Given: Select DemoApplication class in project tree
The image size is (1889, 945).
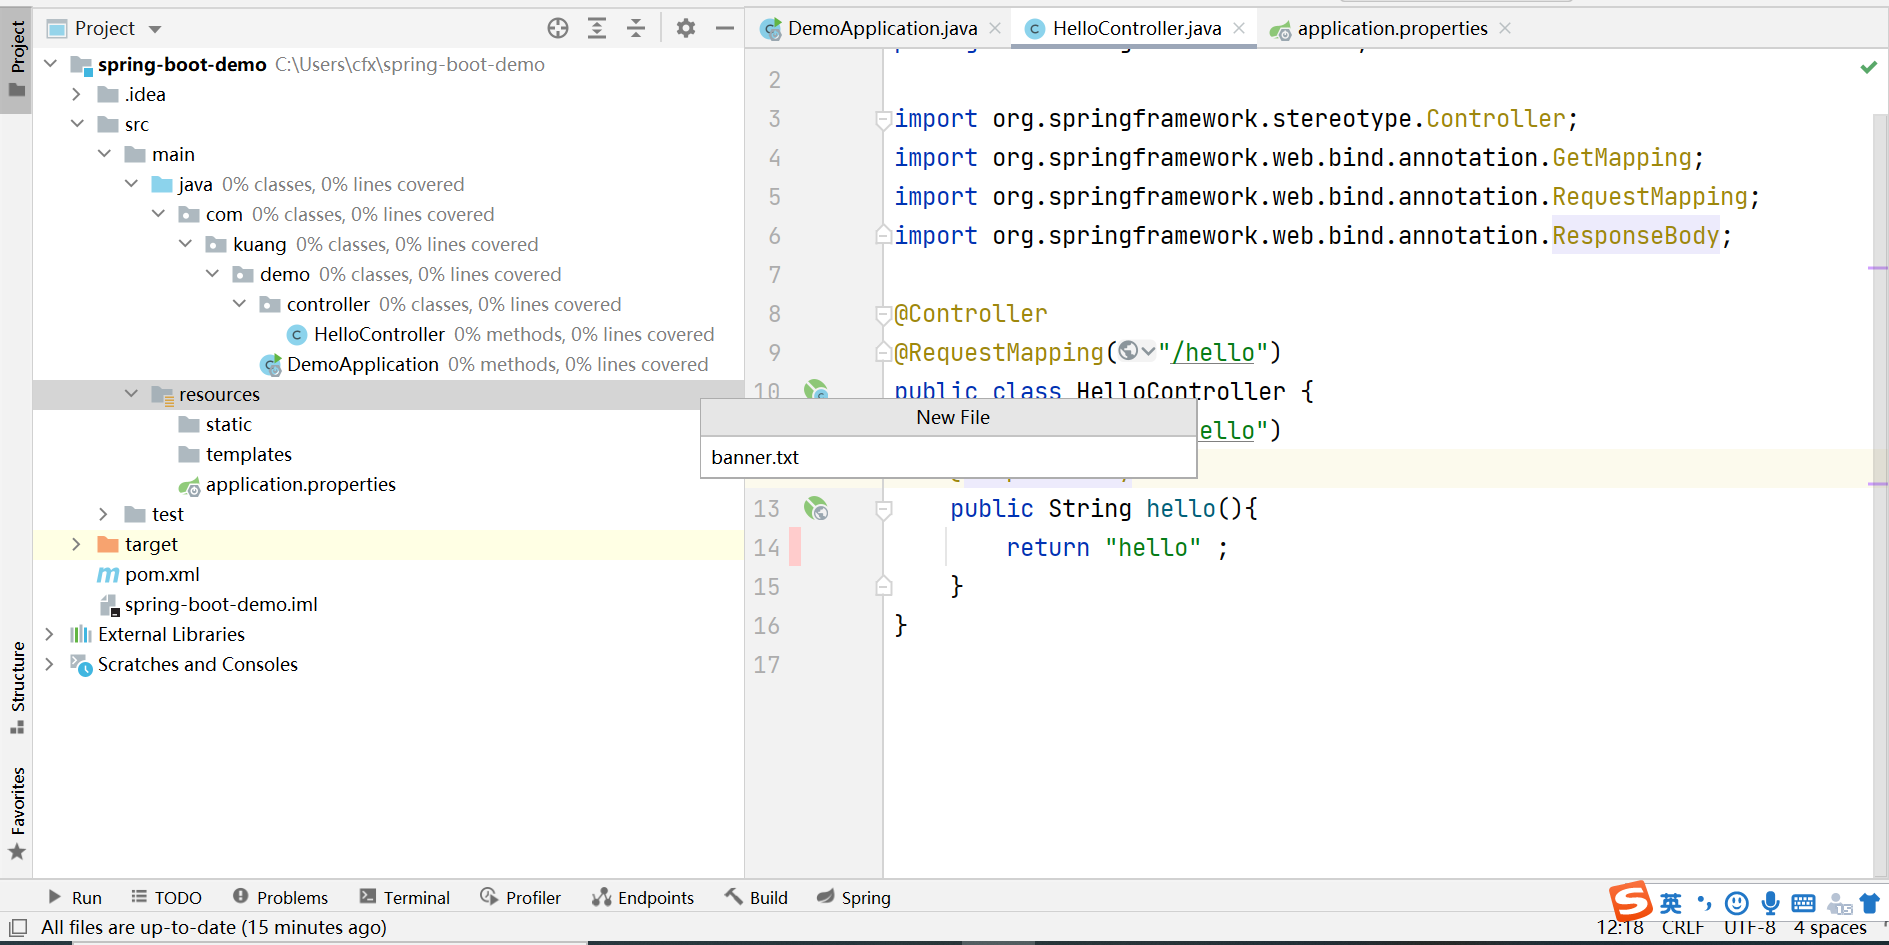Looking at the screenshot, I should tap(362, 364).
